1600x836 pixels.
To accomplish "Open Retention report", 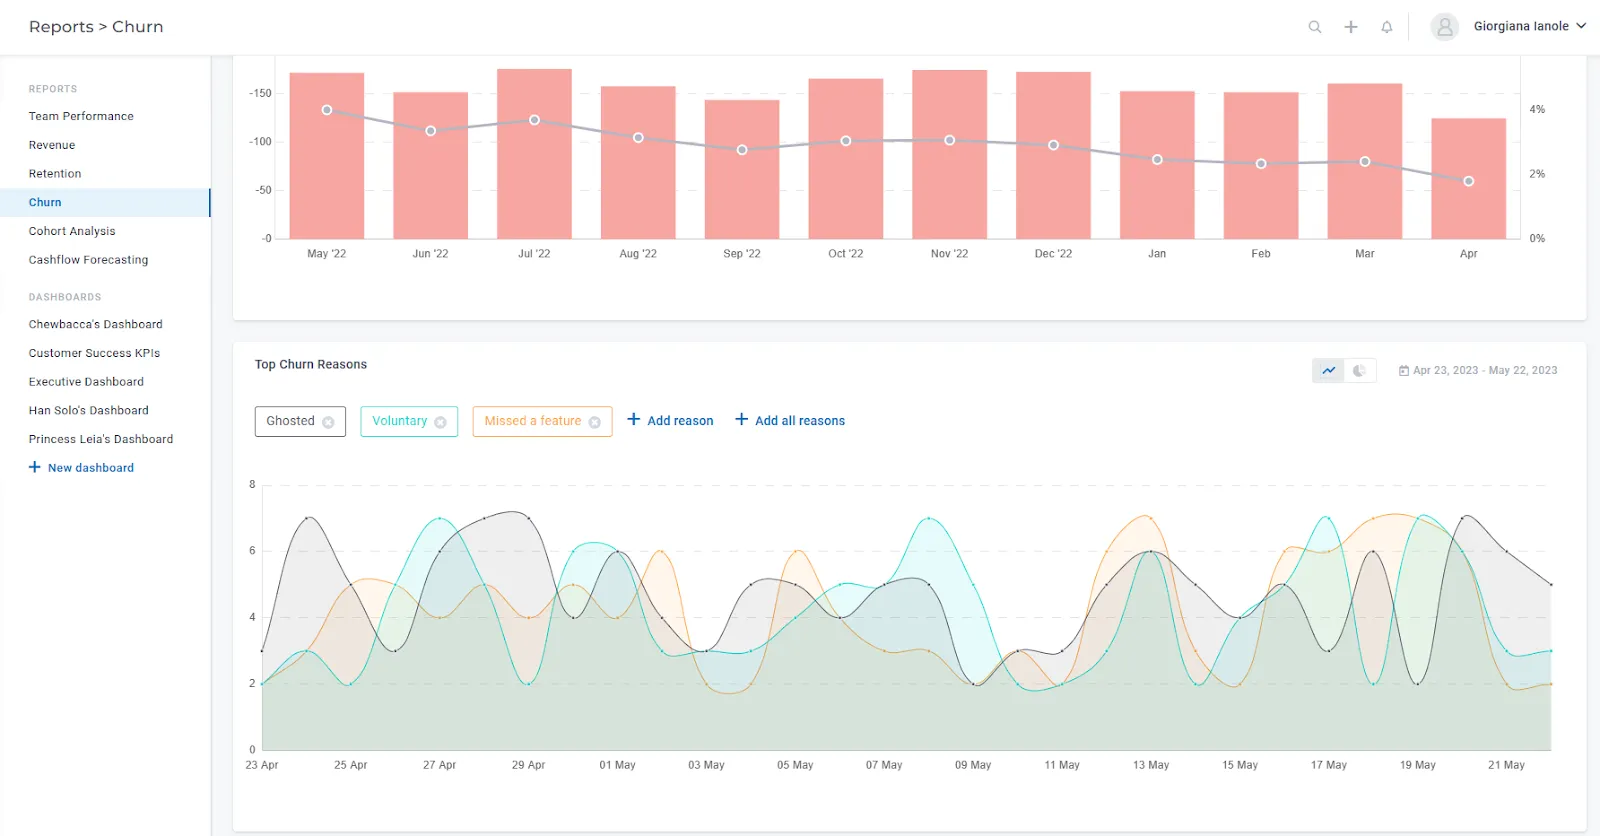I will pyautogui.click(x=55, y=174).
